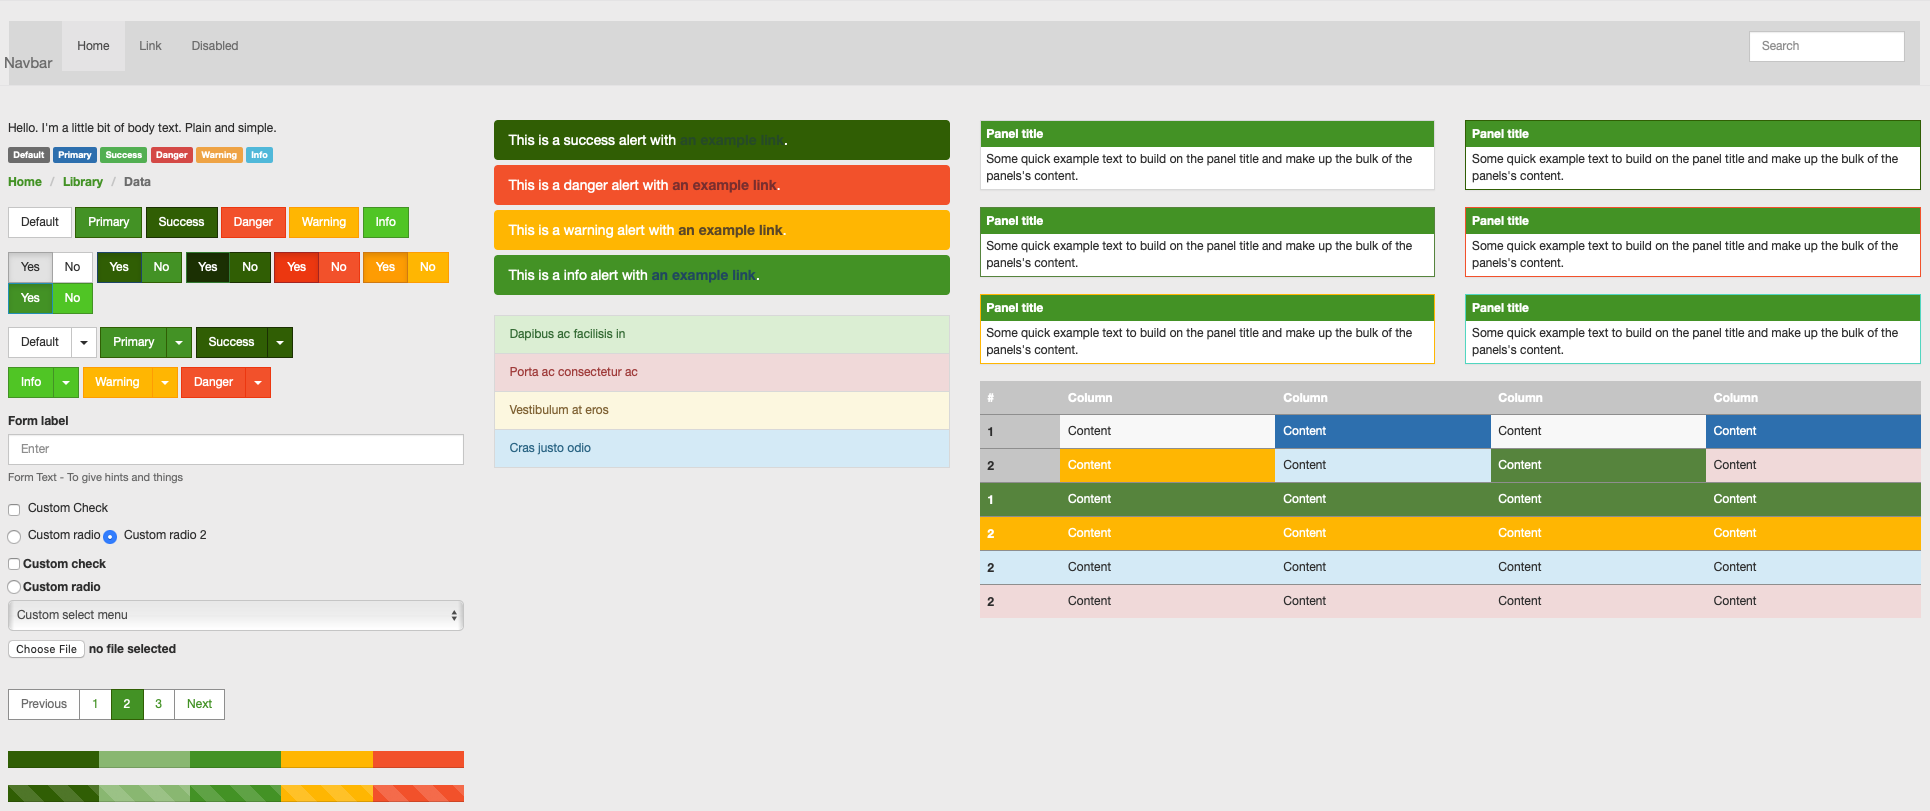Open the Library breadcrumb
This screenshot has height=811, width=1930.
pyautogui.click(x=83, y=182)
